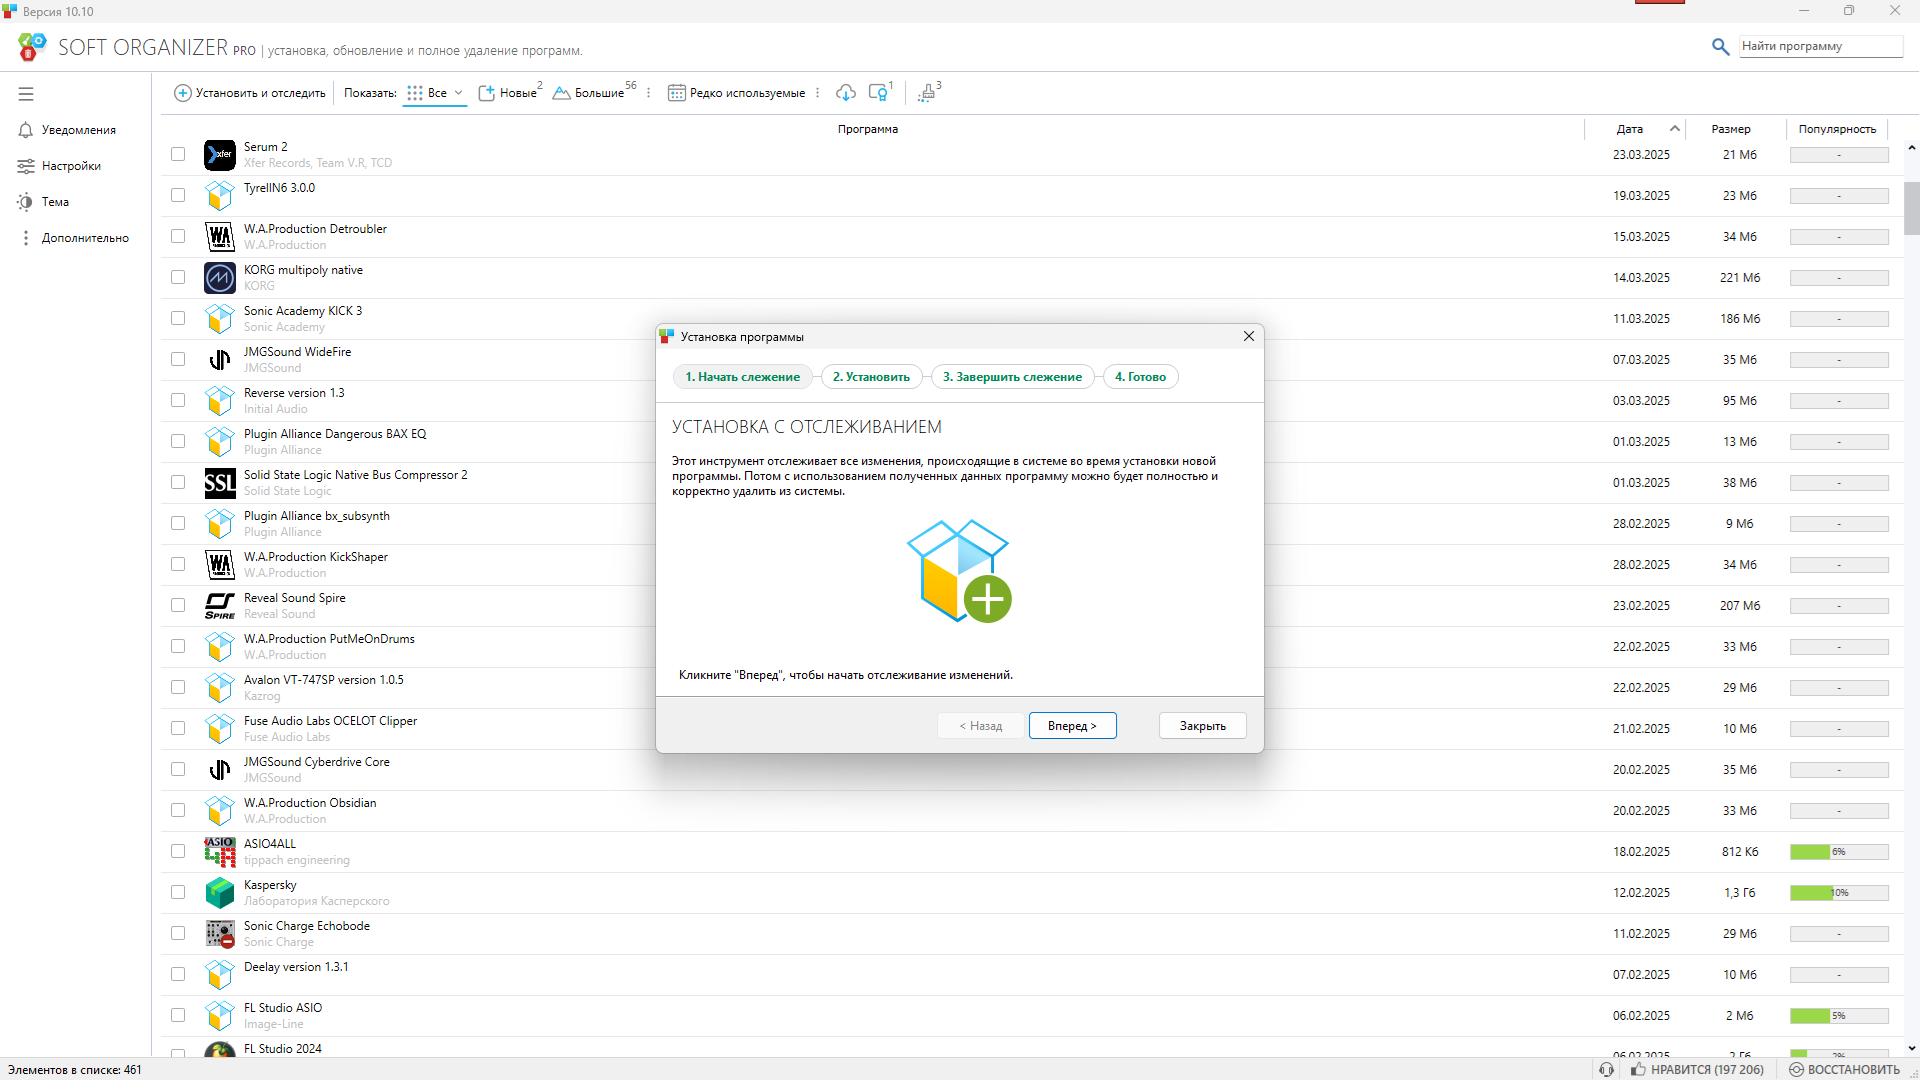
Task: Click the search magnifier icon
Action: [x=1720, y=46]
